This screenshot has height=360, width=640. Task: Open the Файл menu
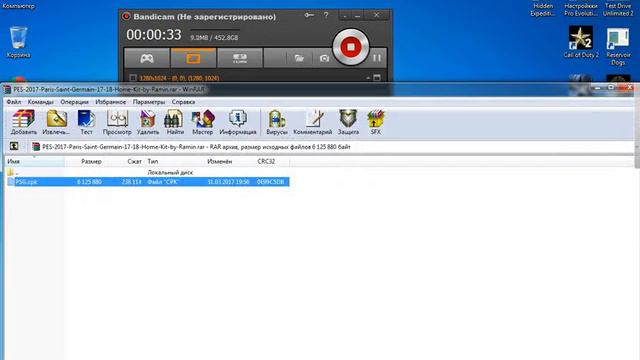pos(13,102)
